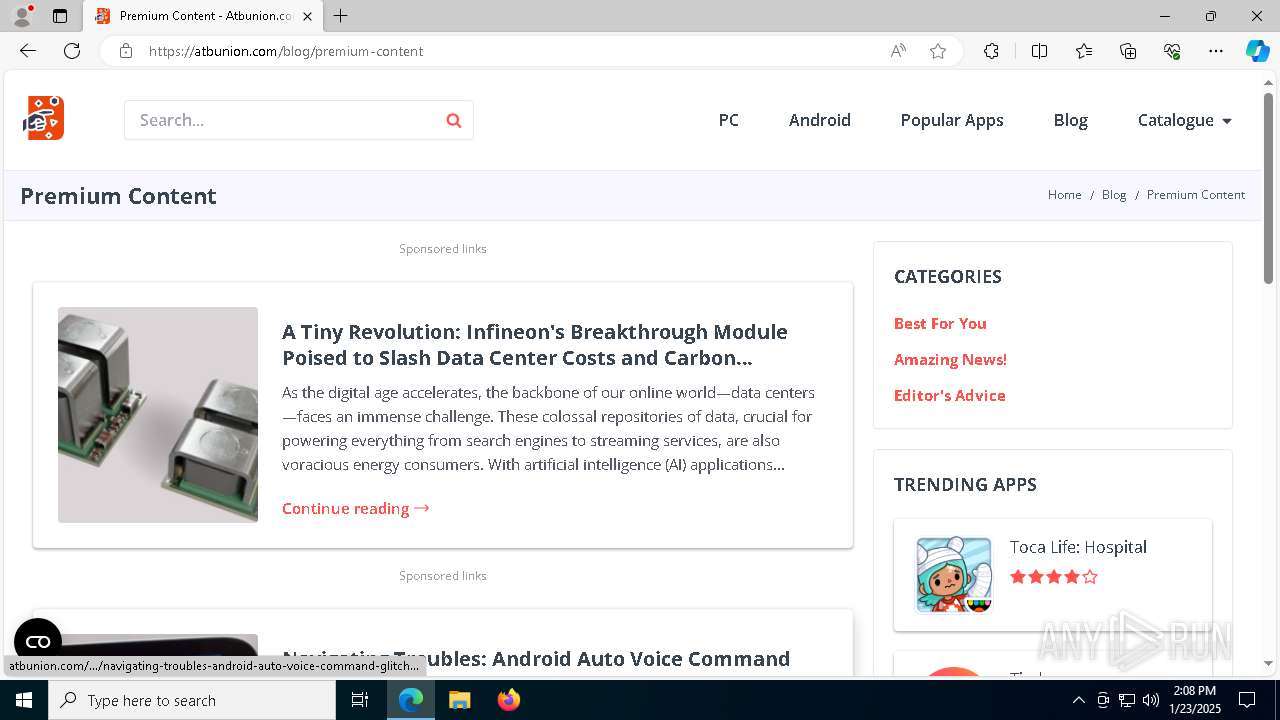The width and height of the screenshot is (1280, 720).
Task: Click the Edge profile avatar icon
Action: (22, 16)
